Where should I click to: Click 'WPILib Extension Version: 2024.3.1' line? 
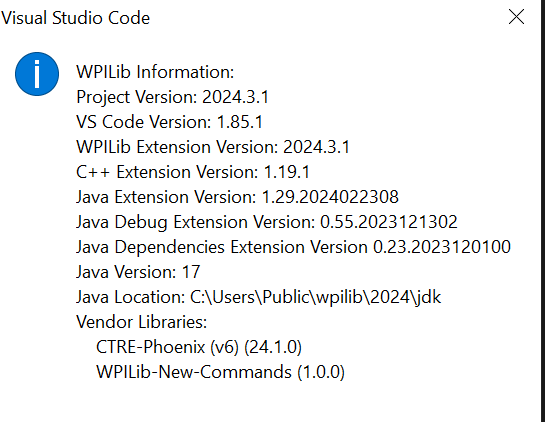point(213,147)
